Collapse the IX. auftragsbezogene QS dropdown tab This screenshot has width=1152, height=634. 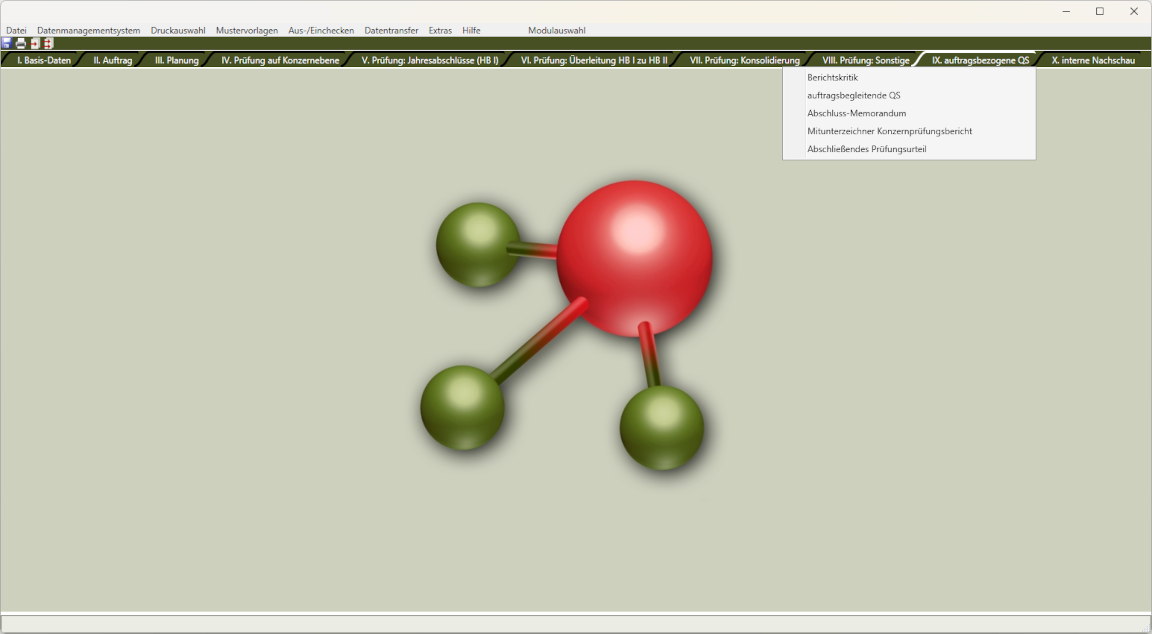979,60
